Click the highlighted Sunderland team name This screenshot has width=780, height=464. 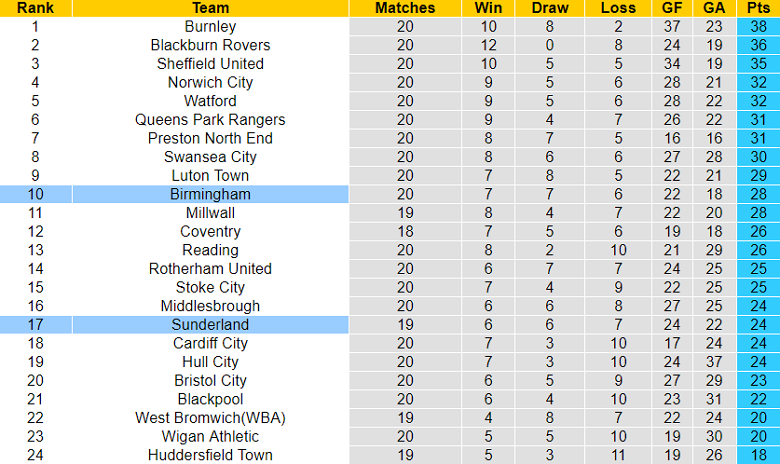click(x=210, y=324)
